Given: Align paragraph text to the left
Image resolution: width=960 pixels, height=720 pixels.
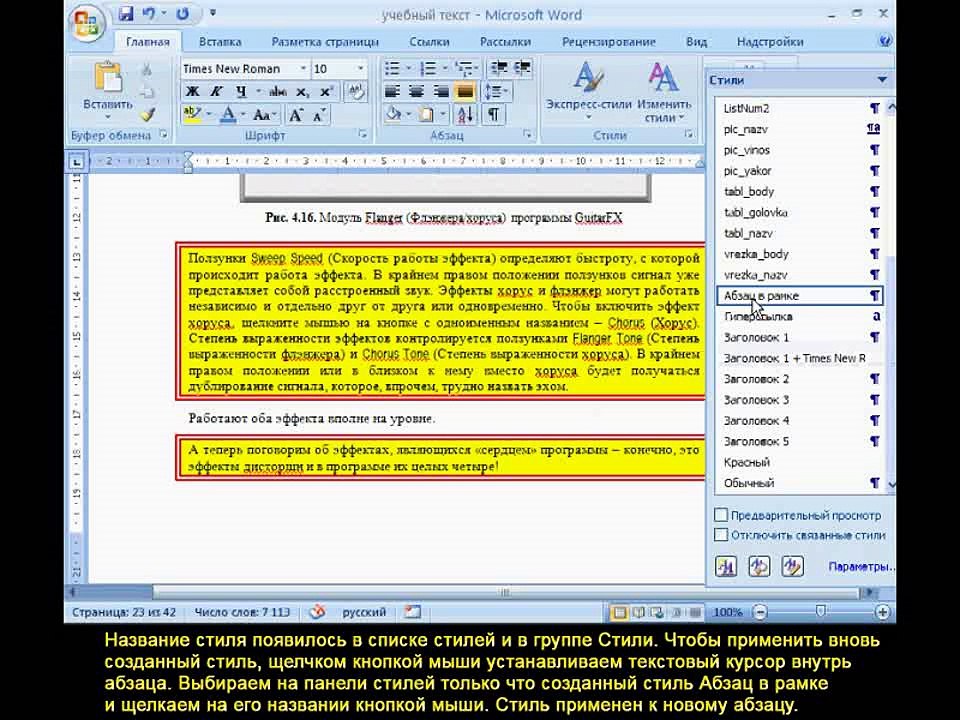Looking at the screenshot, I should pos(392,92).
